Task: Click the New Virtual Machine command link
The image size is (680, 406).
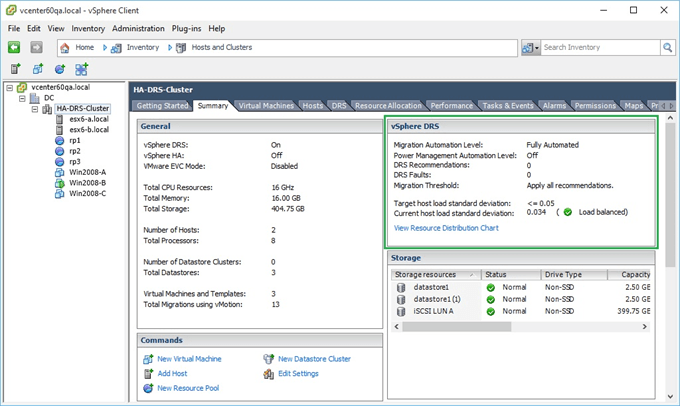Action: (189, 359)
